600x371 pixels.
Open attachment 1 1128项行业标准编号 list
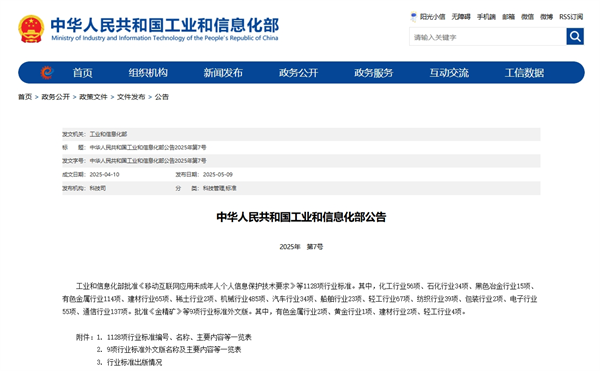pyautogui.click(x=179, y=337)
